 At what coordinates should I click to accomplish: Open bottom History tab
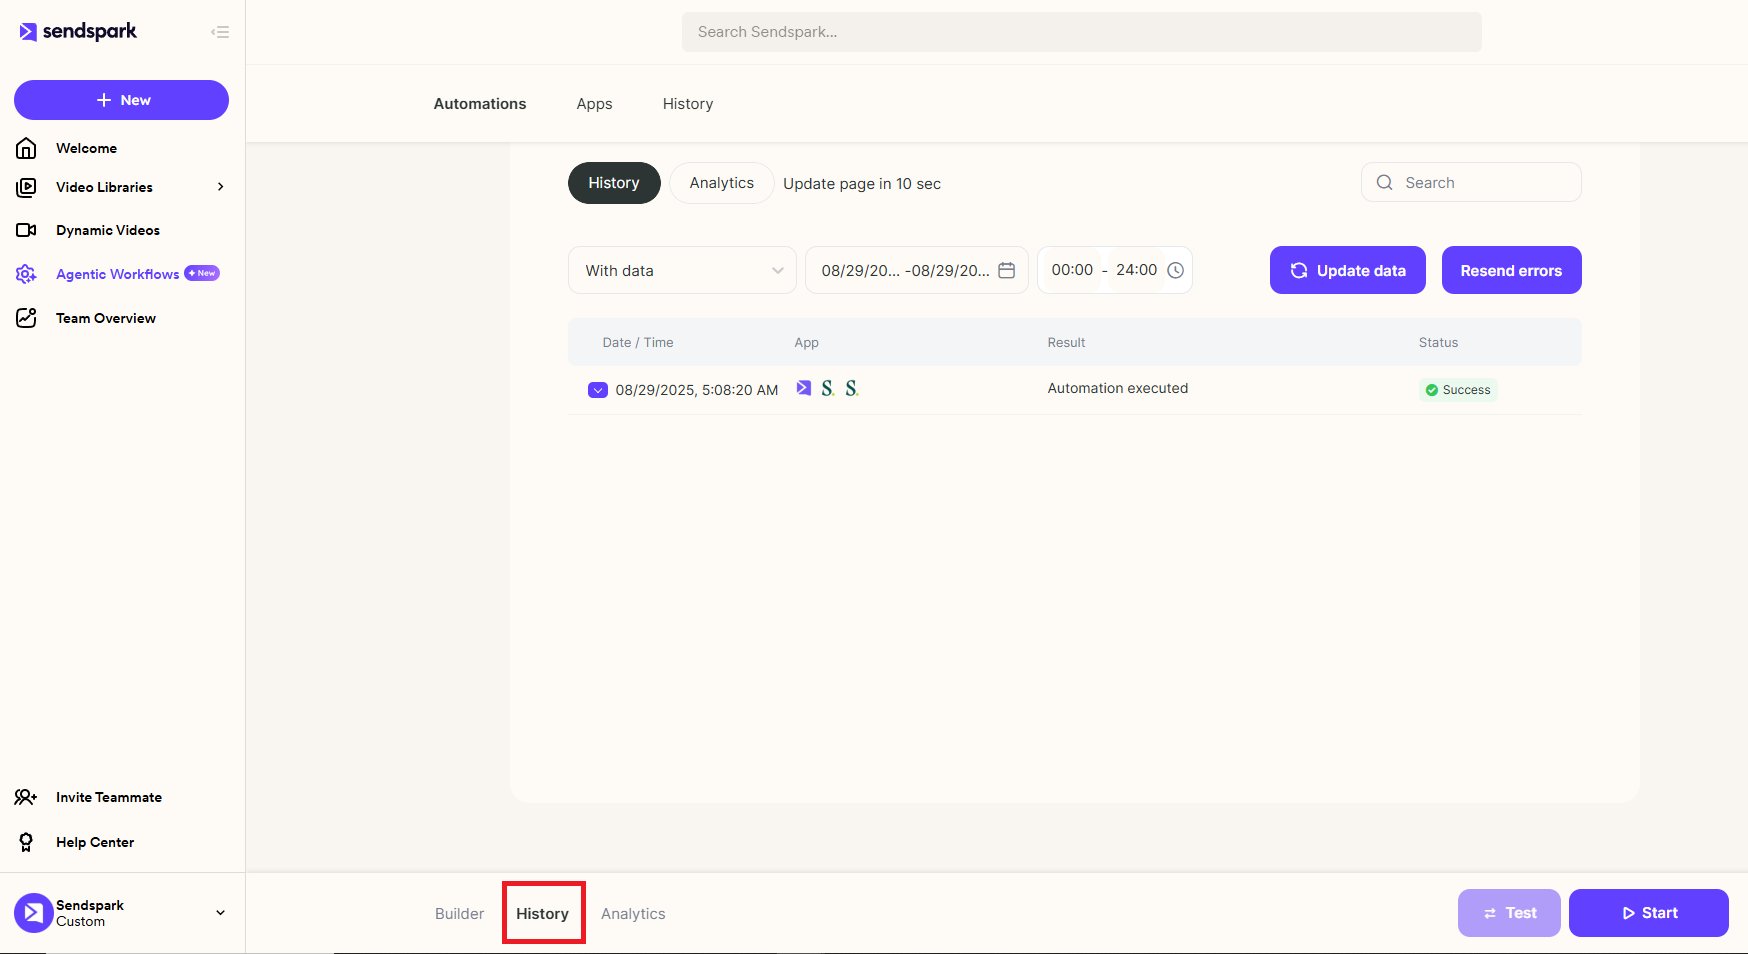pyautogui.click(x=543, y=913)
